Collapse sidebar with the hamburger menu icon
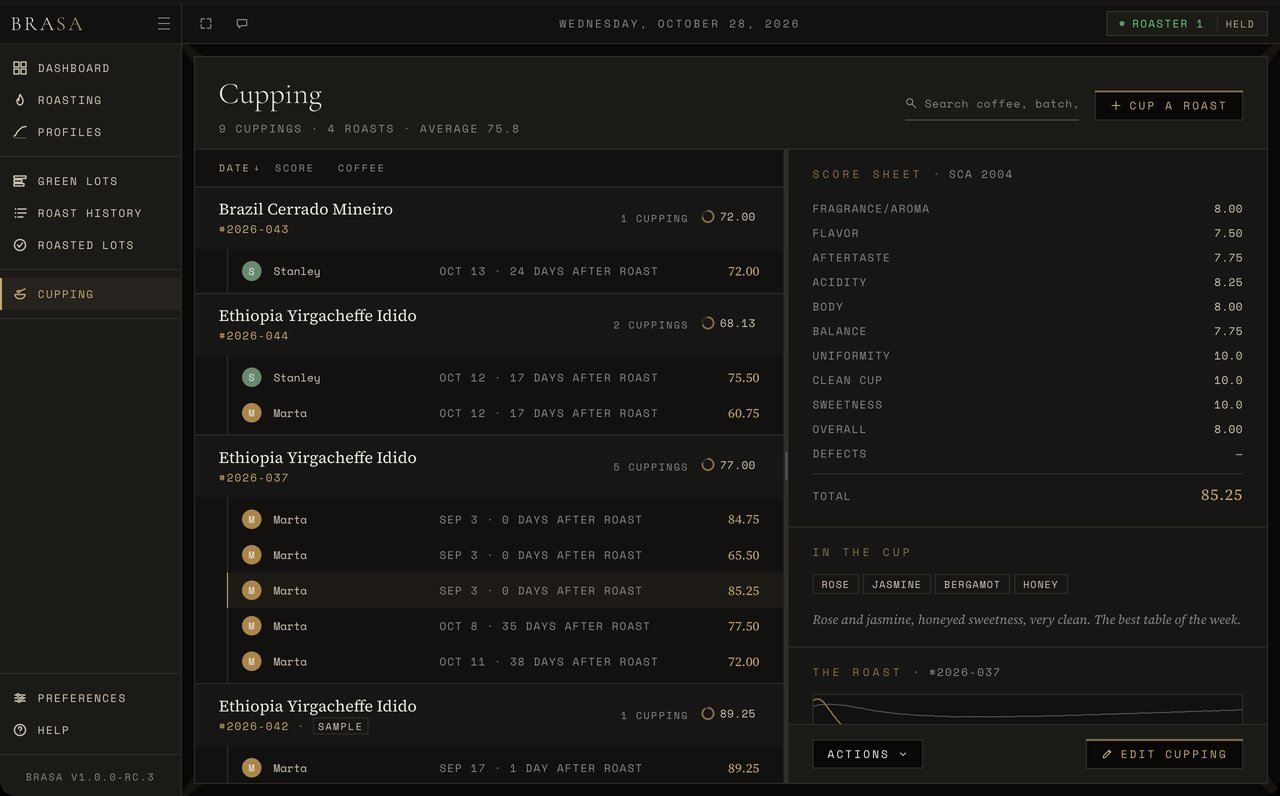 pyautogui.click(x=164, y=24)
